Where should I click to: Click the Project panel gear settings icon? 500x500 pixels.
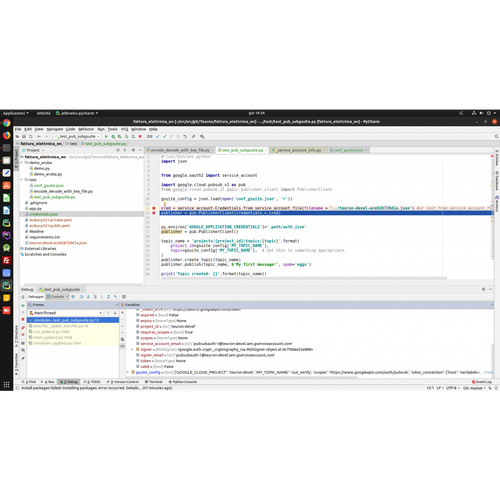pyautogui.click(x=133, y=150)
